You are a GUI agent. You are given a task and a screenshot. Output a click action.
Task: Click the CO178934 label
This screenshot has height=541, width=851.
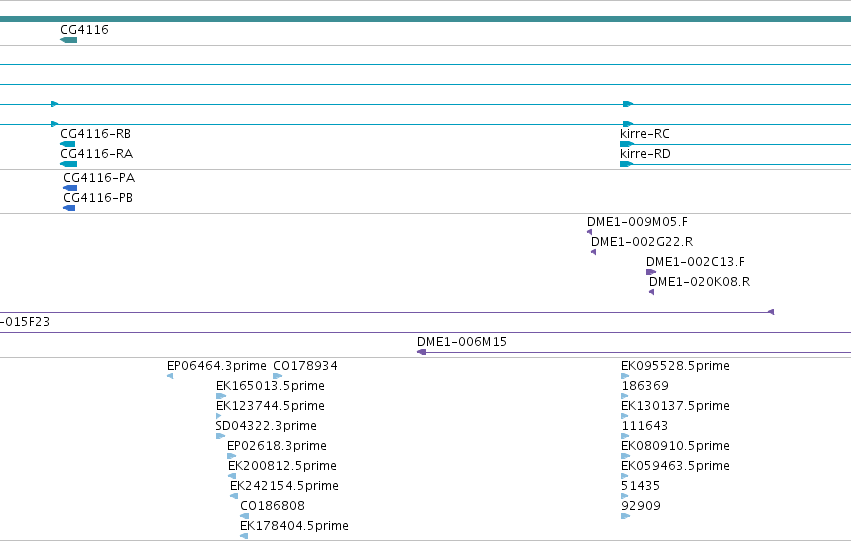pos(305,366)
